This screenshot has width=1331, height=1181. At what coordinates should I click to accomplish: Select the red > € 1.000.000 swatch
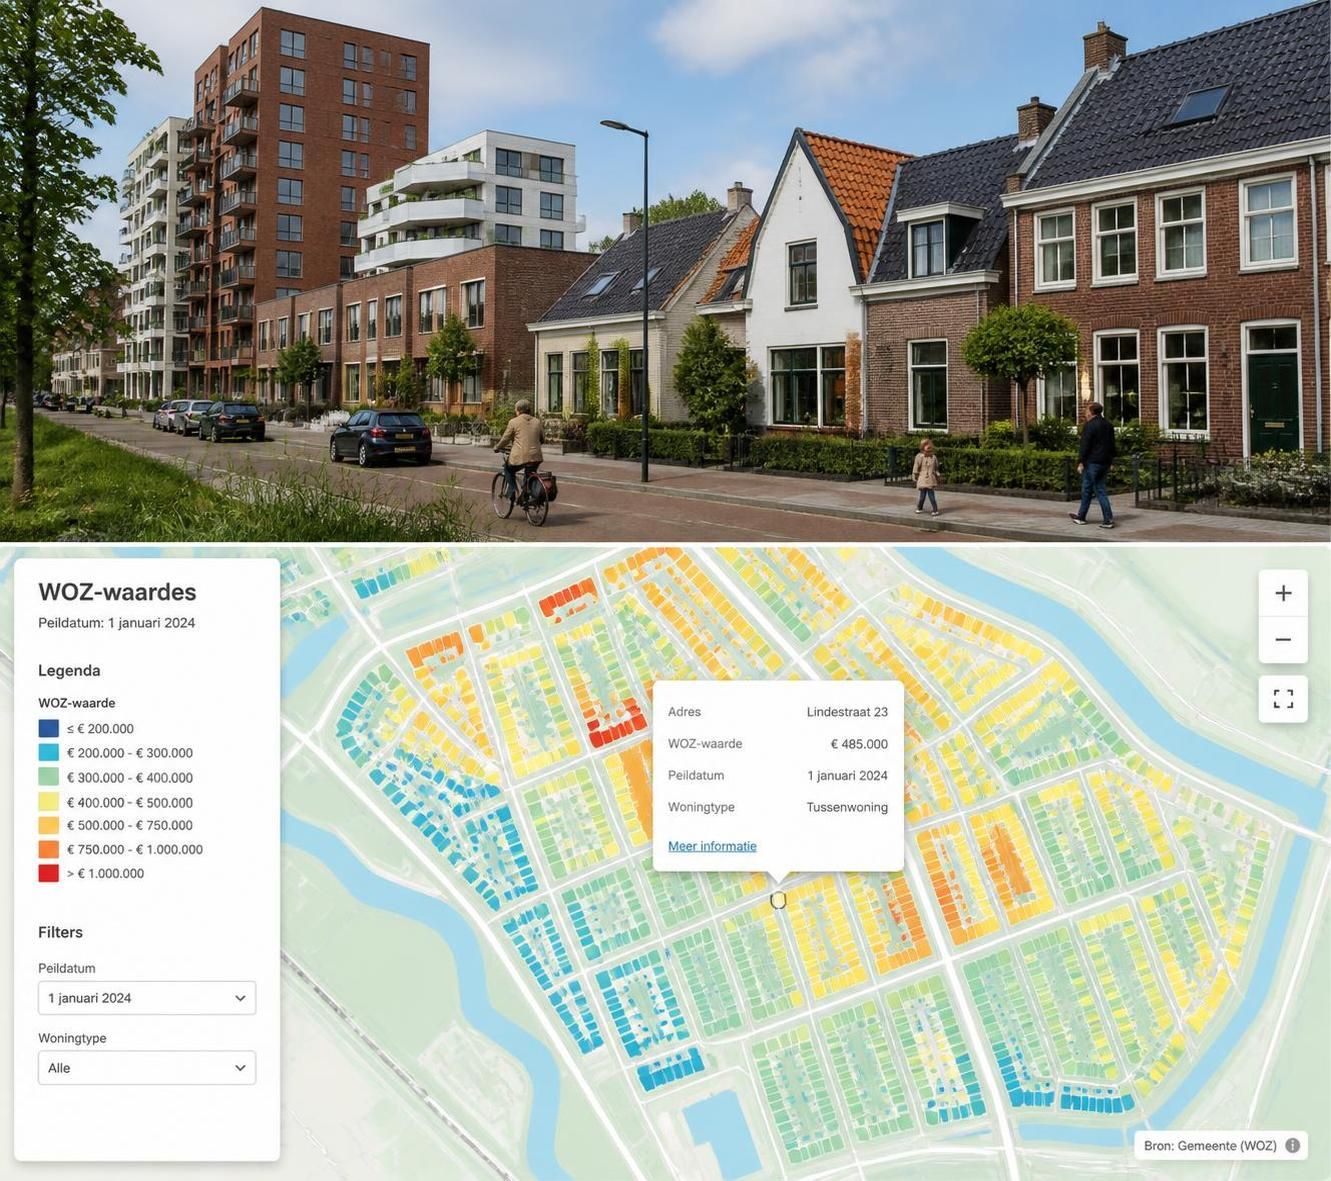point(48,873)
